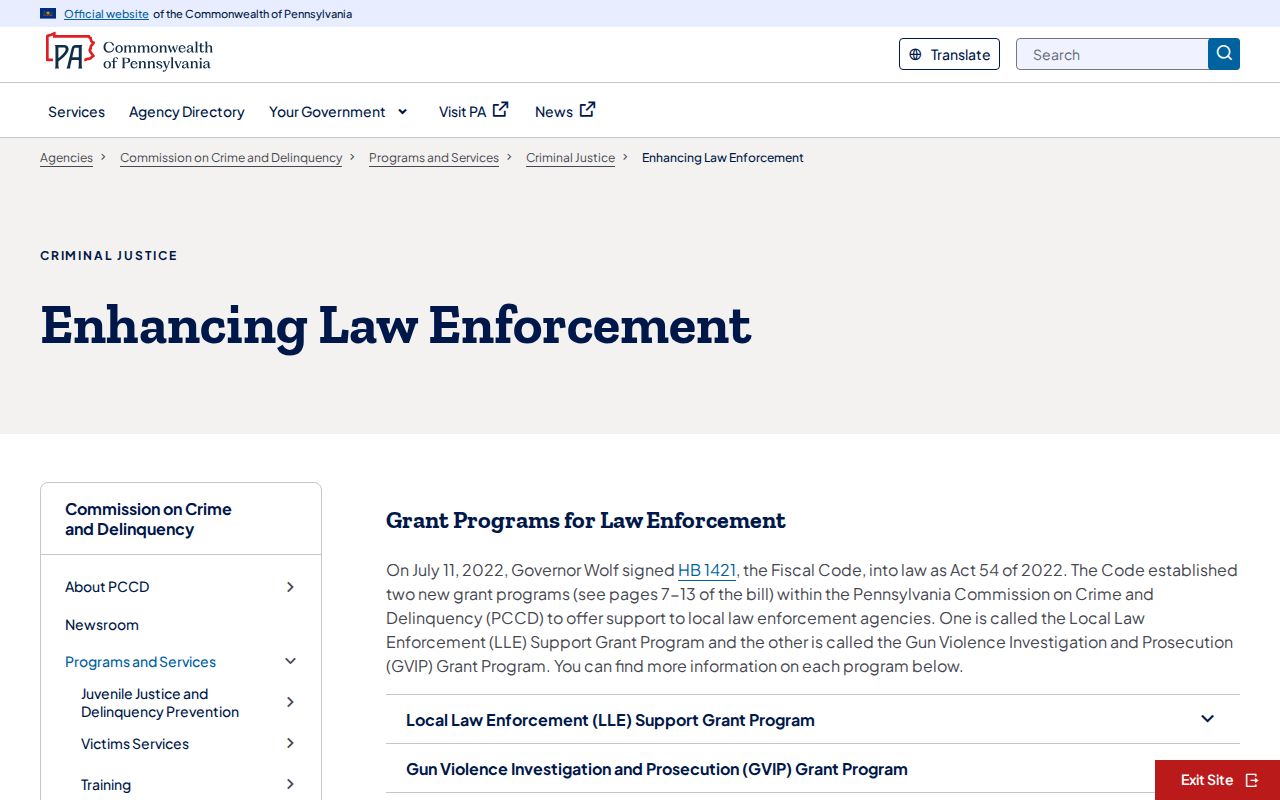The image size is (1280, 800).
Task: Expand Local Law Enforcement (LLE) Support Grant Program
Action: [813, 720]
